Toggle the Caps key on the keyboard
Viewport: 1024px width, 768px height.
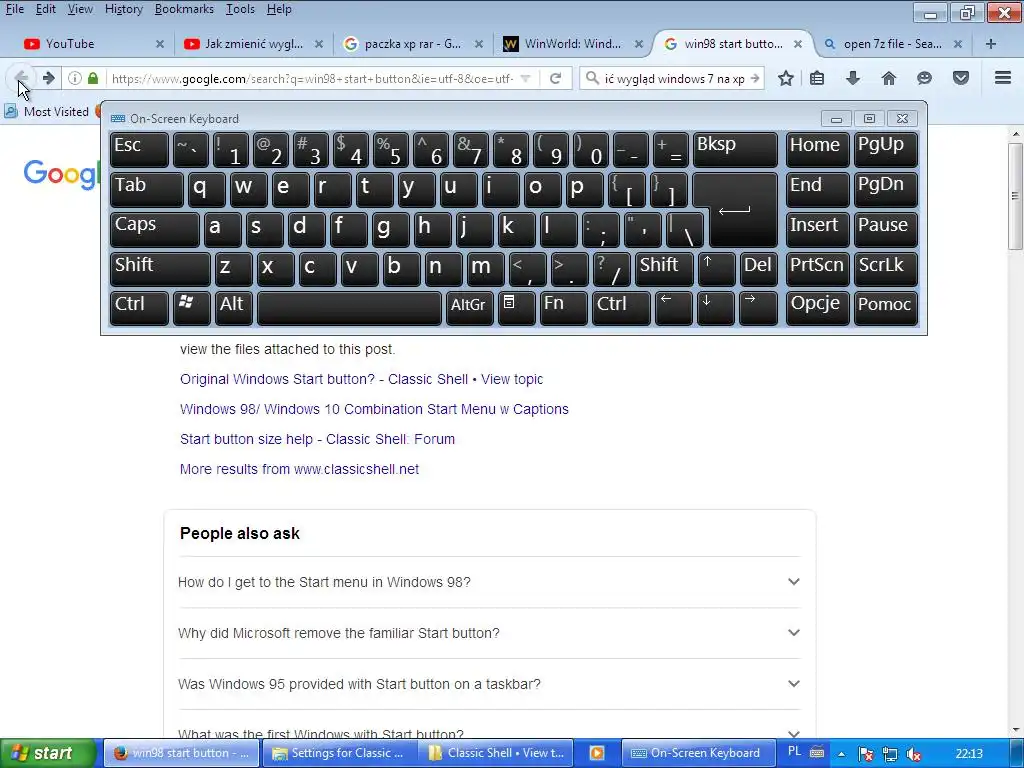(x=154, y=229)
